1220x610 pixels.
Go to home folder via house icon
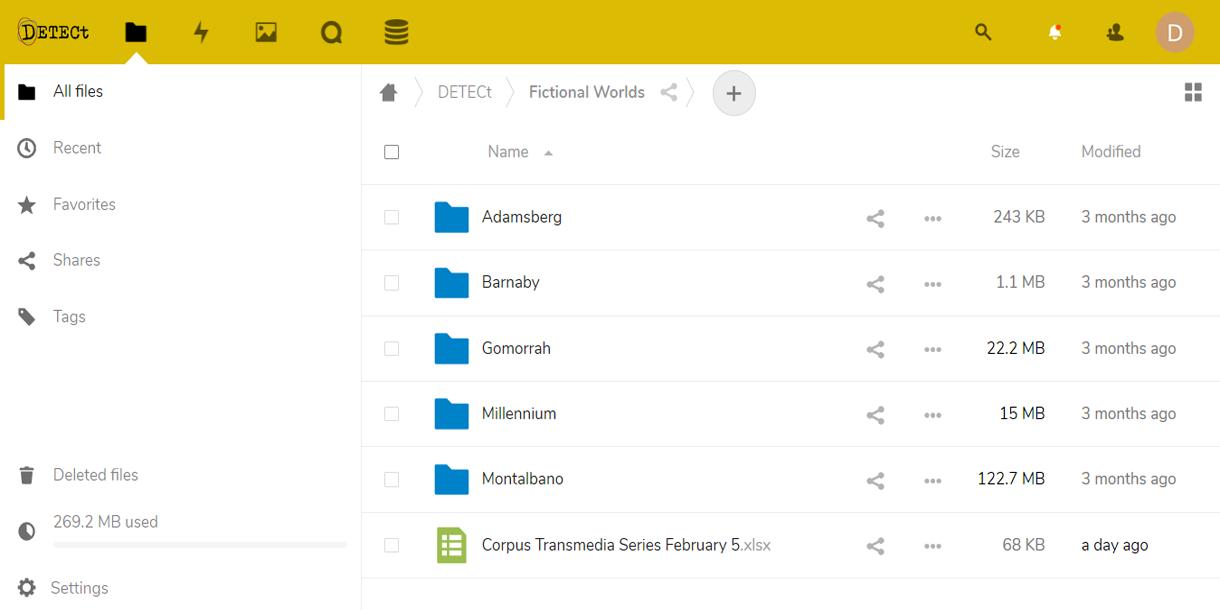click(x=389, y=93)
